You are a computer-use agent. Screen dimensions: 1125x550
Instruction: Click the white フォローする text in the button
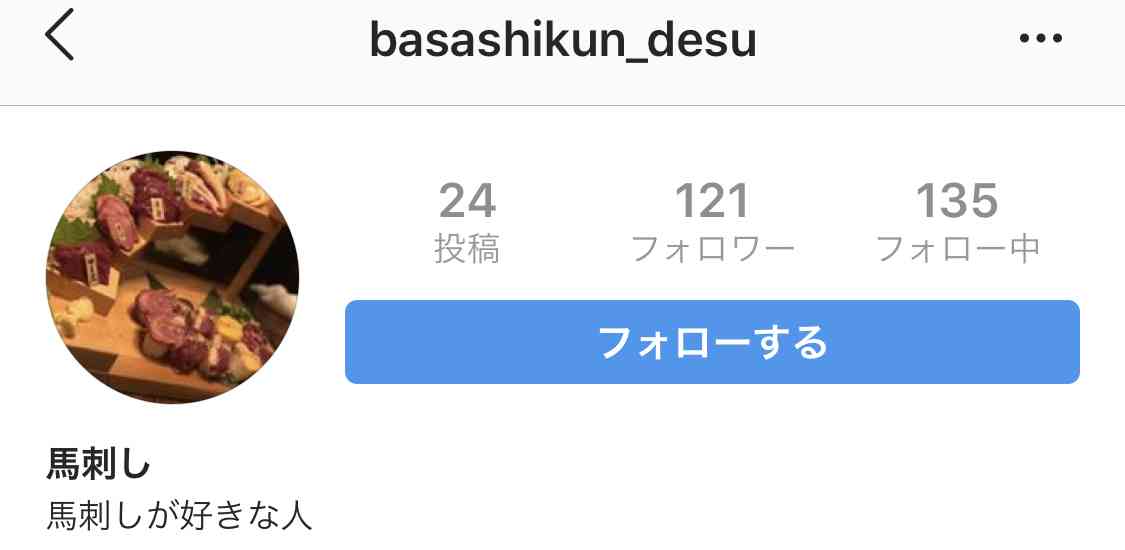tap(712, 343)
